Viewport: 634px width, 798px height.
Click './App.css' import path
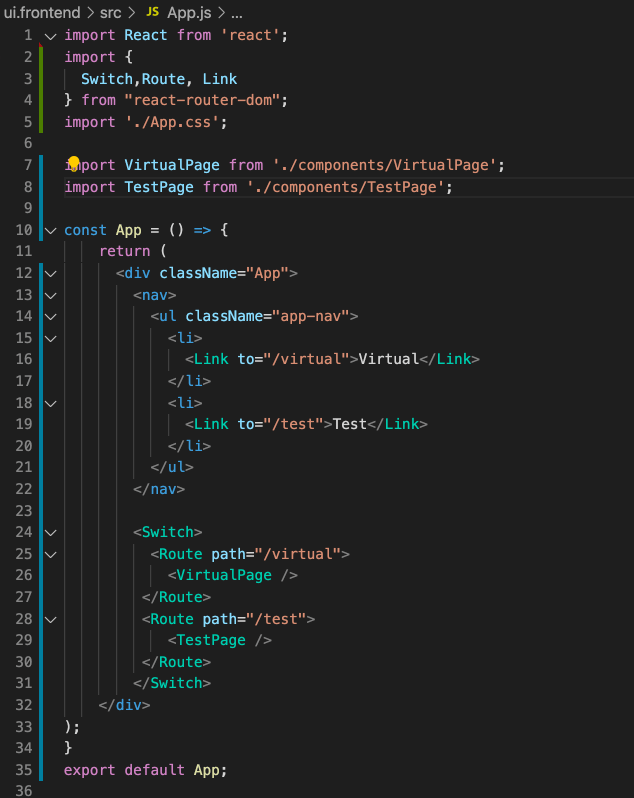pyautogui.click(x=172, y=122)
